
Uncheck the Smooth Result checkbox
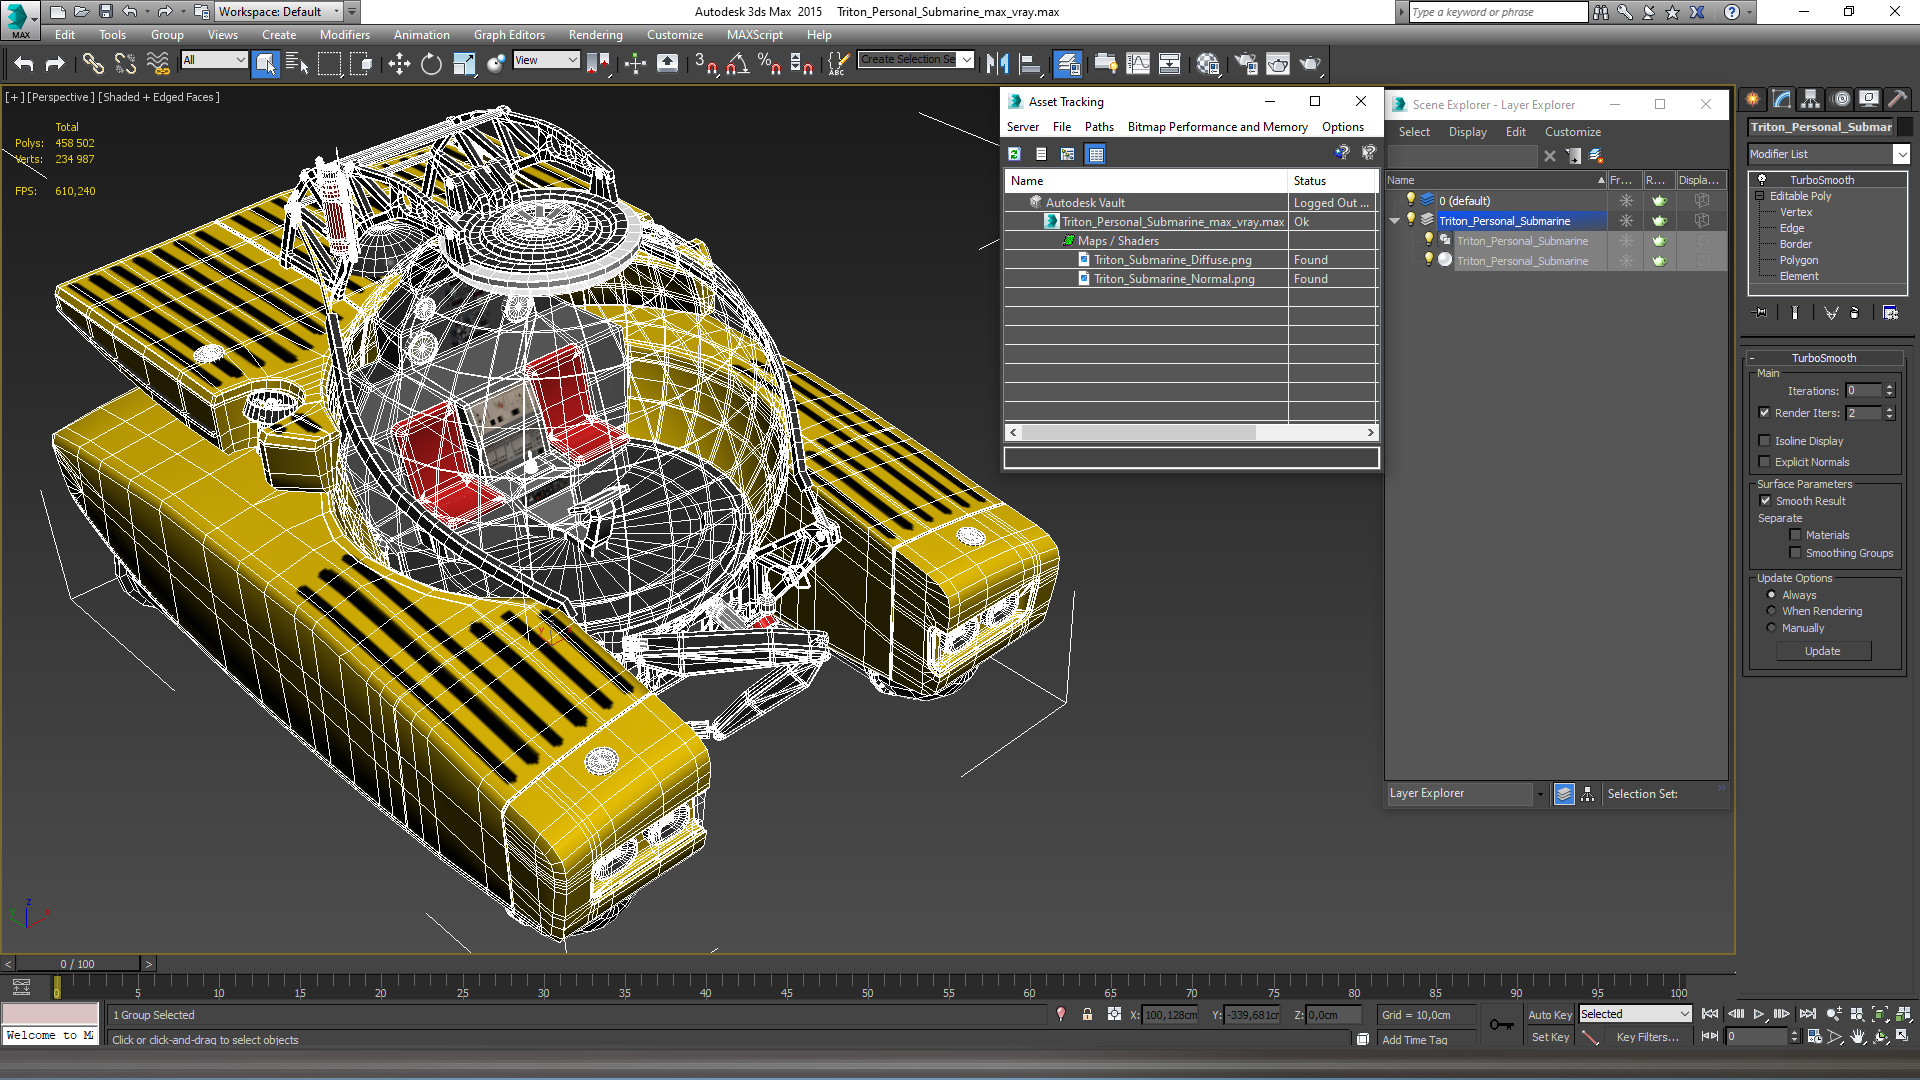(x=1765, y=501)
